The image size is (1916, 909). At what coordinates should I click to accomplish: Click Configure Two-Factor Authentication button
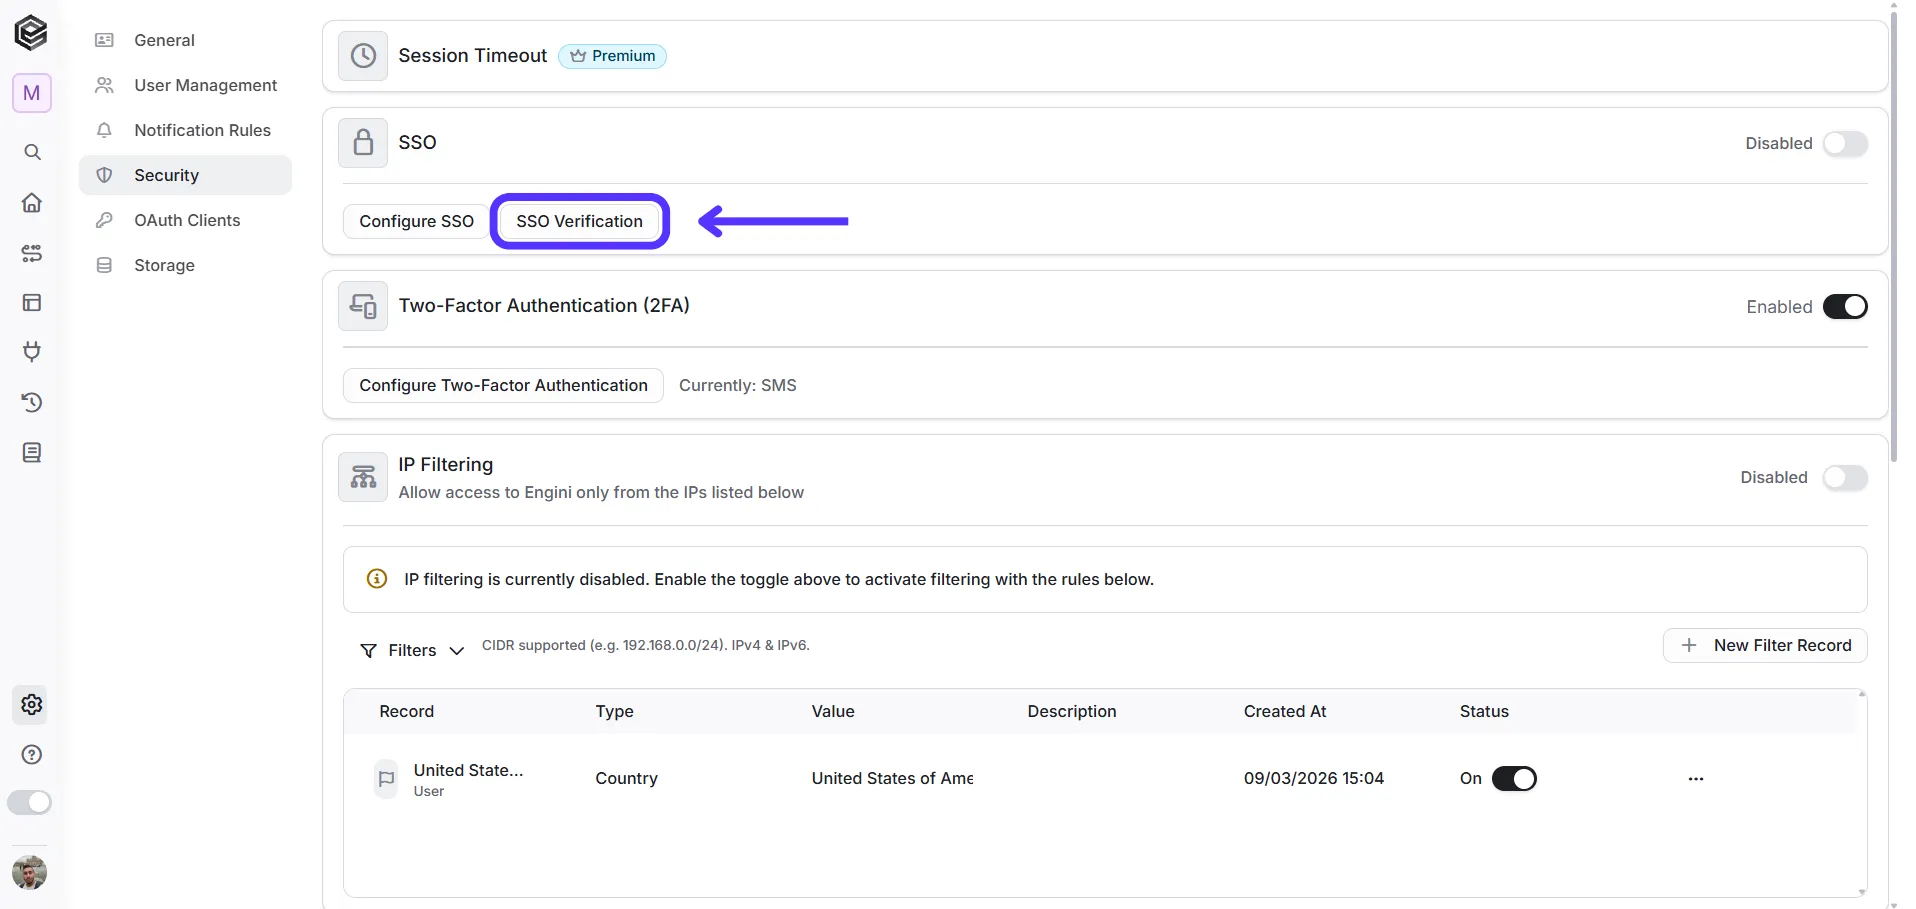[503, 385]
